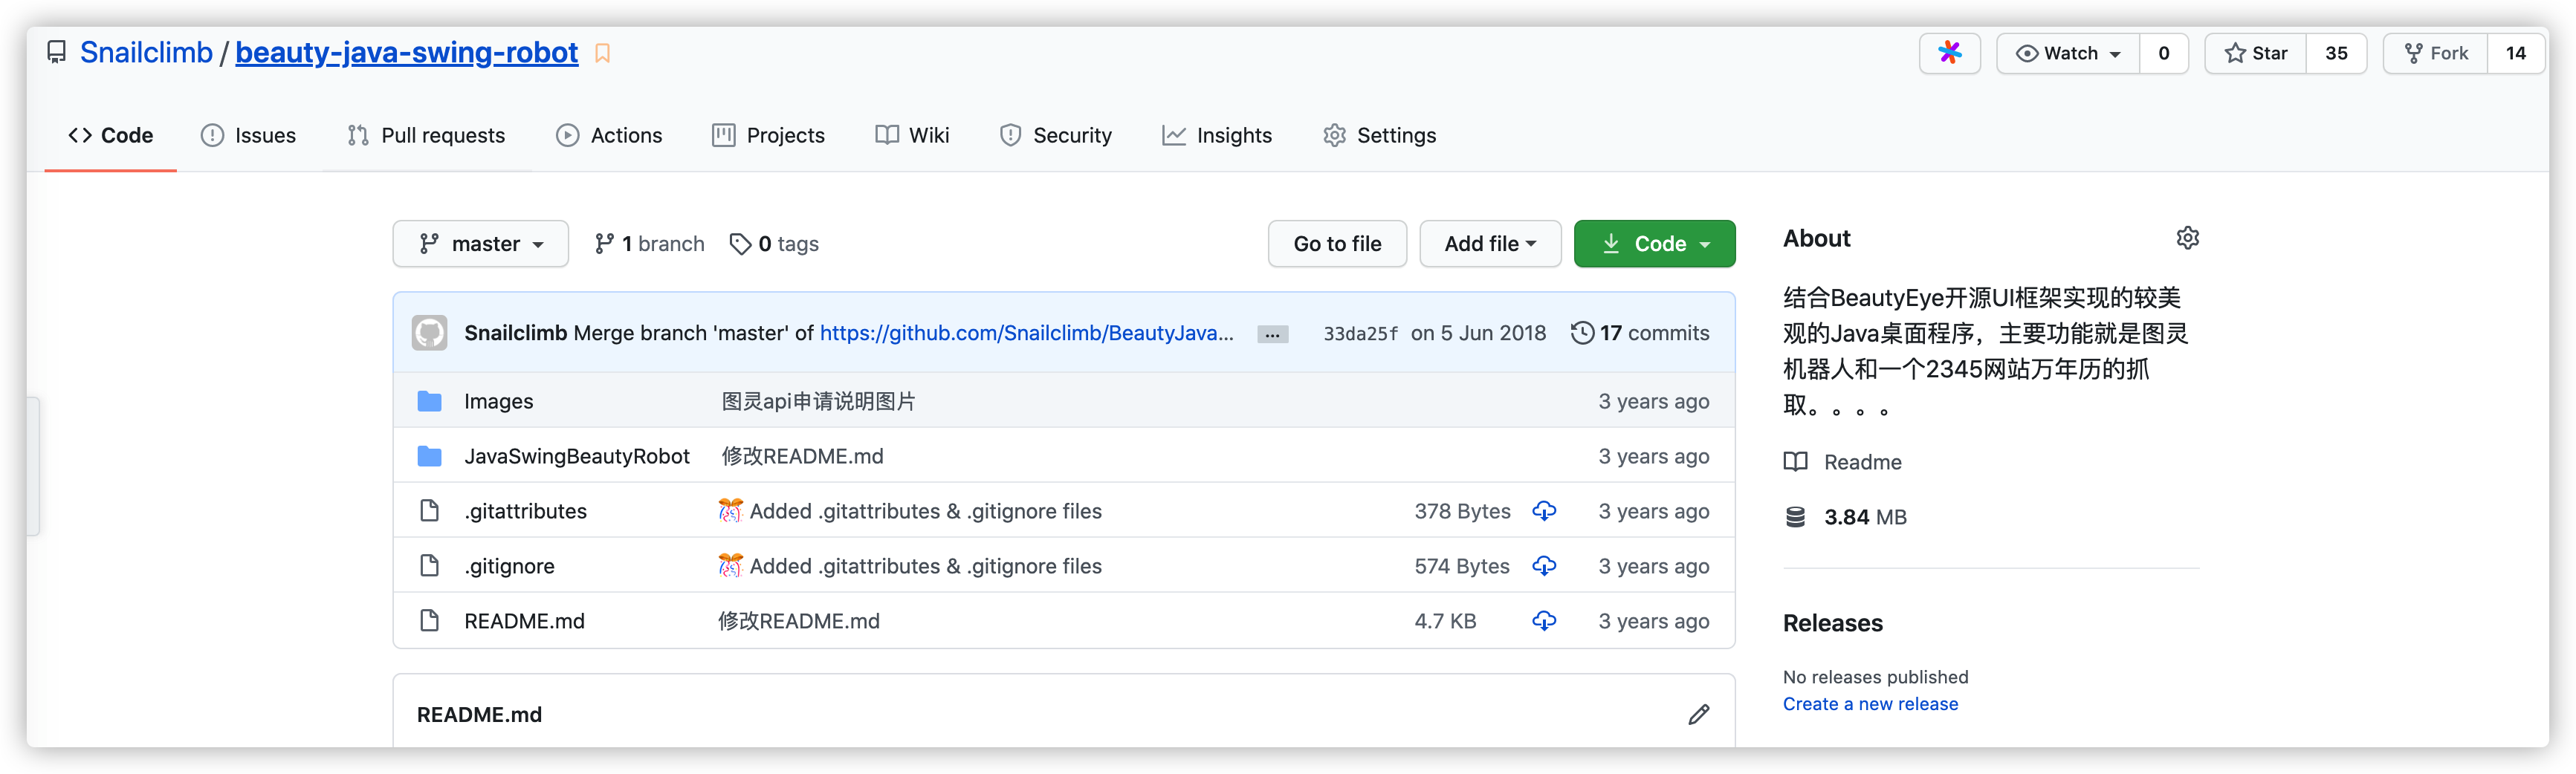Star the repository
This screenshot has height=774, width=2576.
point(2256,53)
